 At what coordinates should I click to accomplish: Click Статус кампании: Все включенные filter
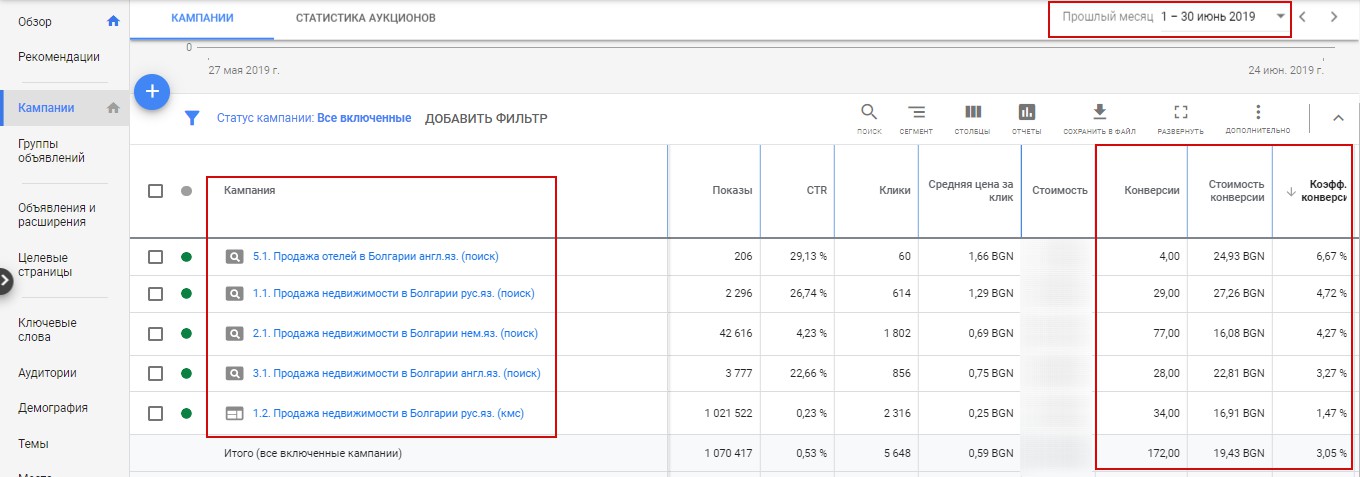(314, 118)
